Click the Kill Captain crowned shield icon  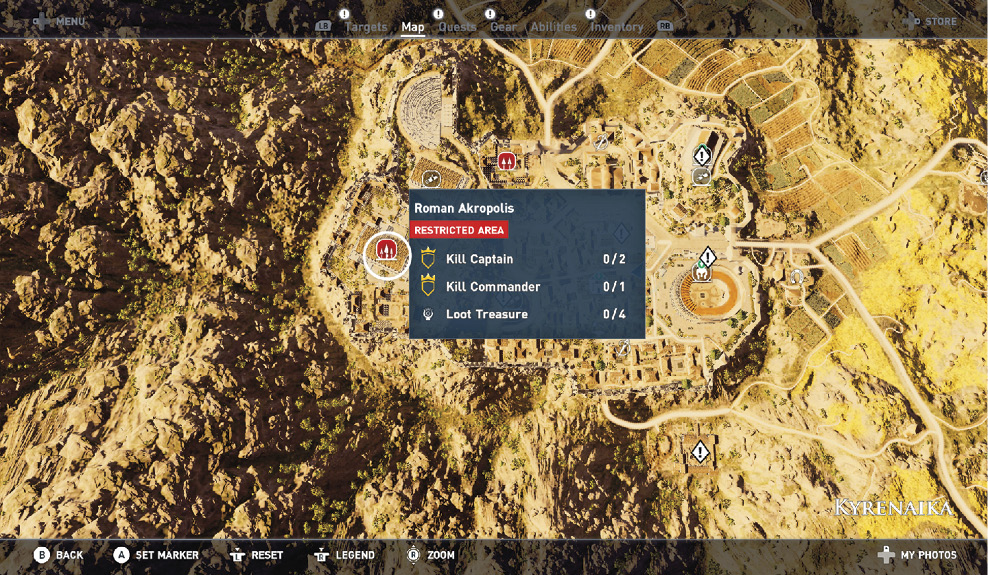click(x=428, y=258)
